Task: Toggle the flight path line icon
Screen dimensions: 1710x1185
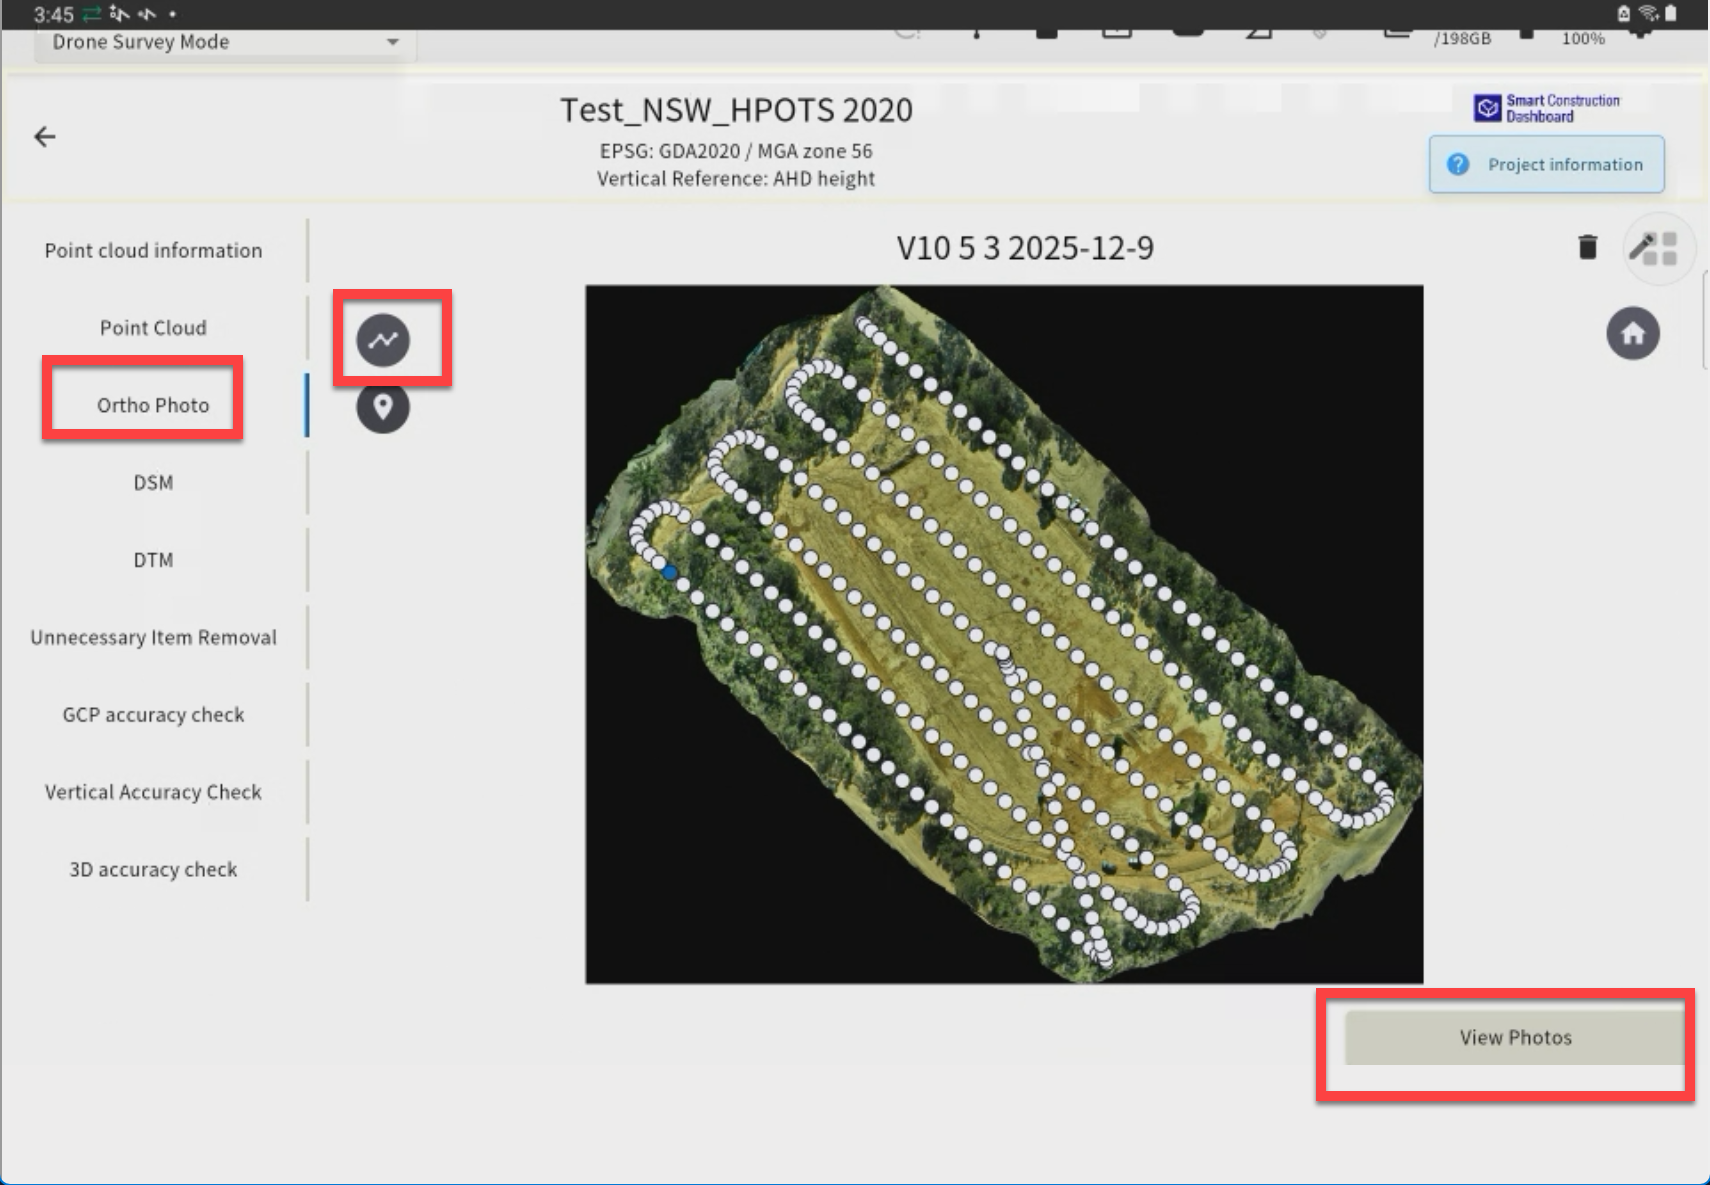Action: (x=383, y=340)
